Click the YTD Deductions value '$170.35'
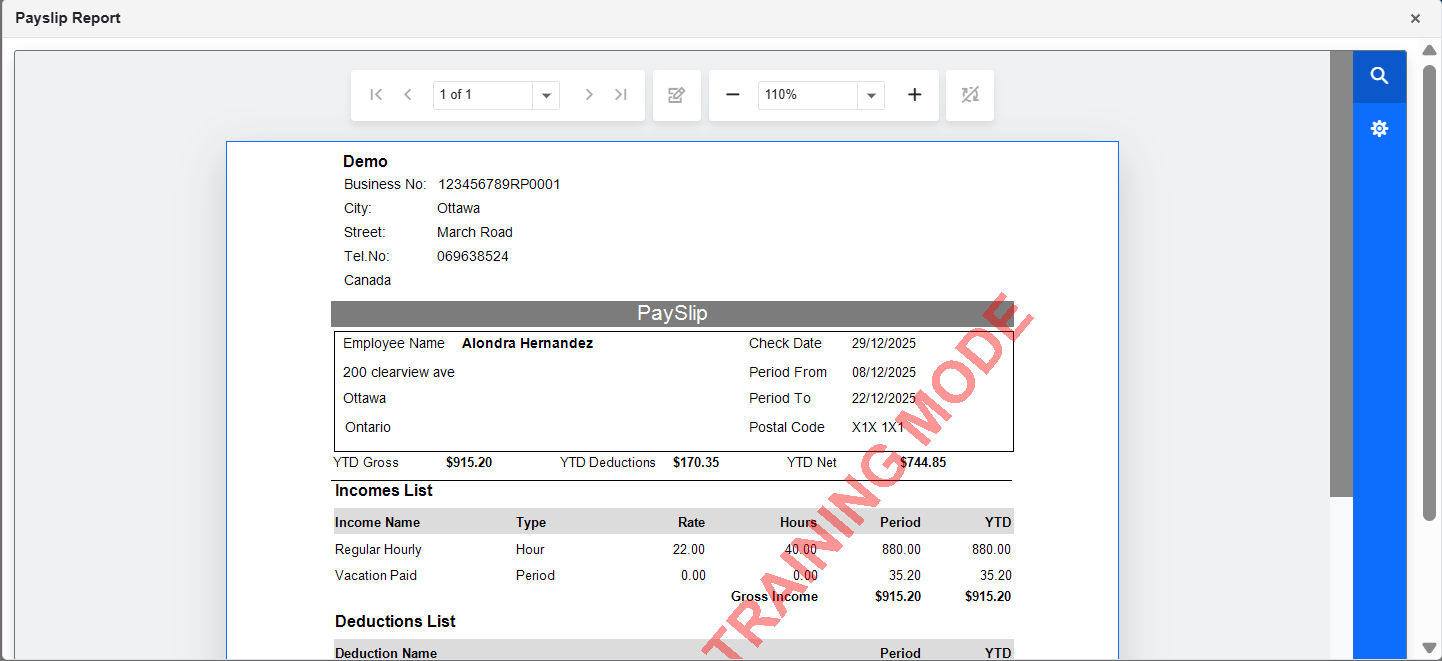Screen dimensions: 1442x661 (696, 462)
